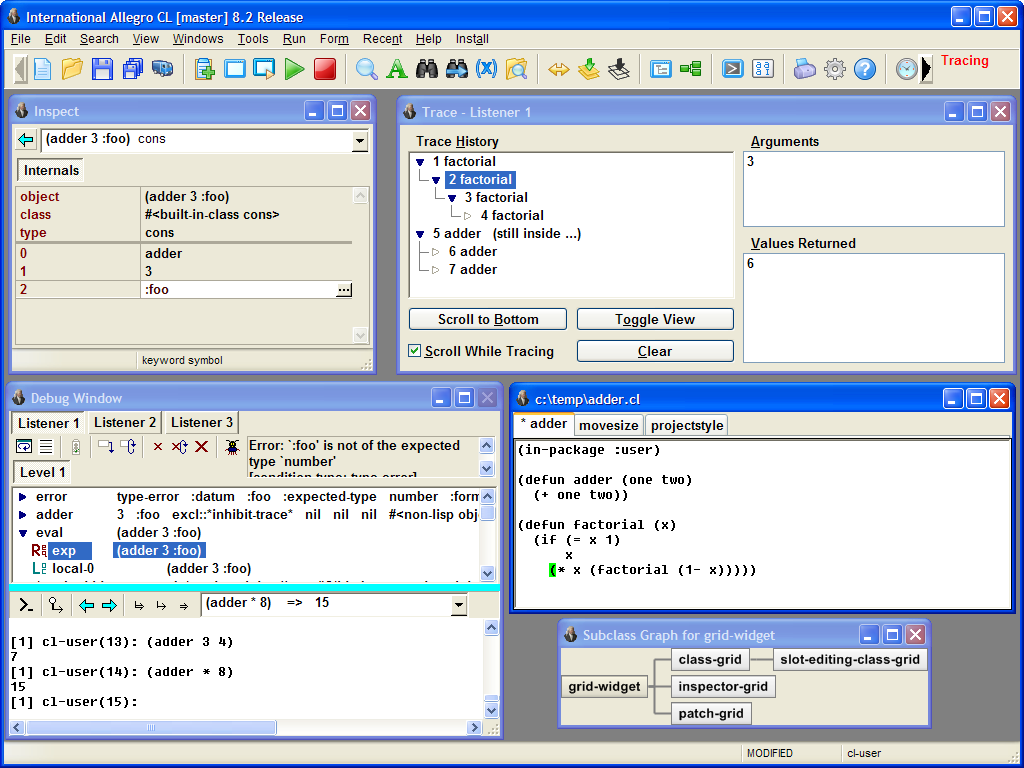1024x768 pixels.
Task: Open the Tools menu
Action: [253, 39]
